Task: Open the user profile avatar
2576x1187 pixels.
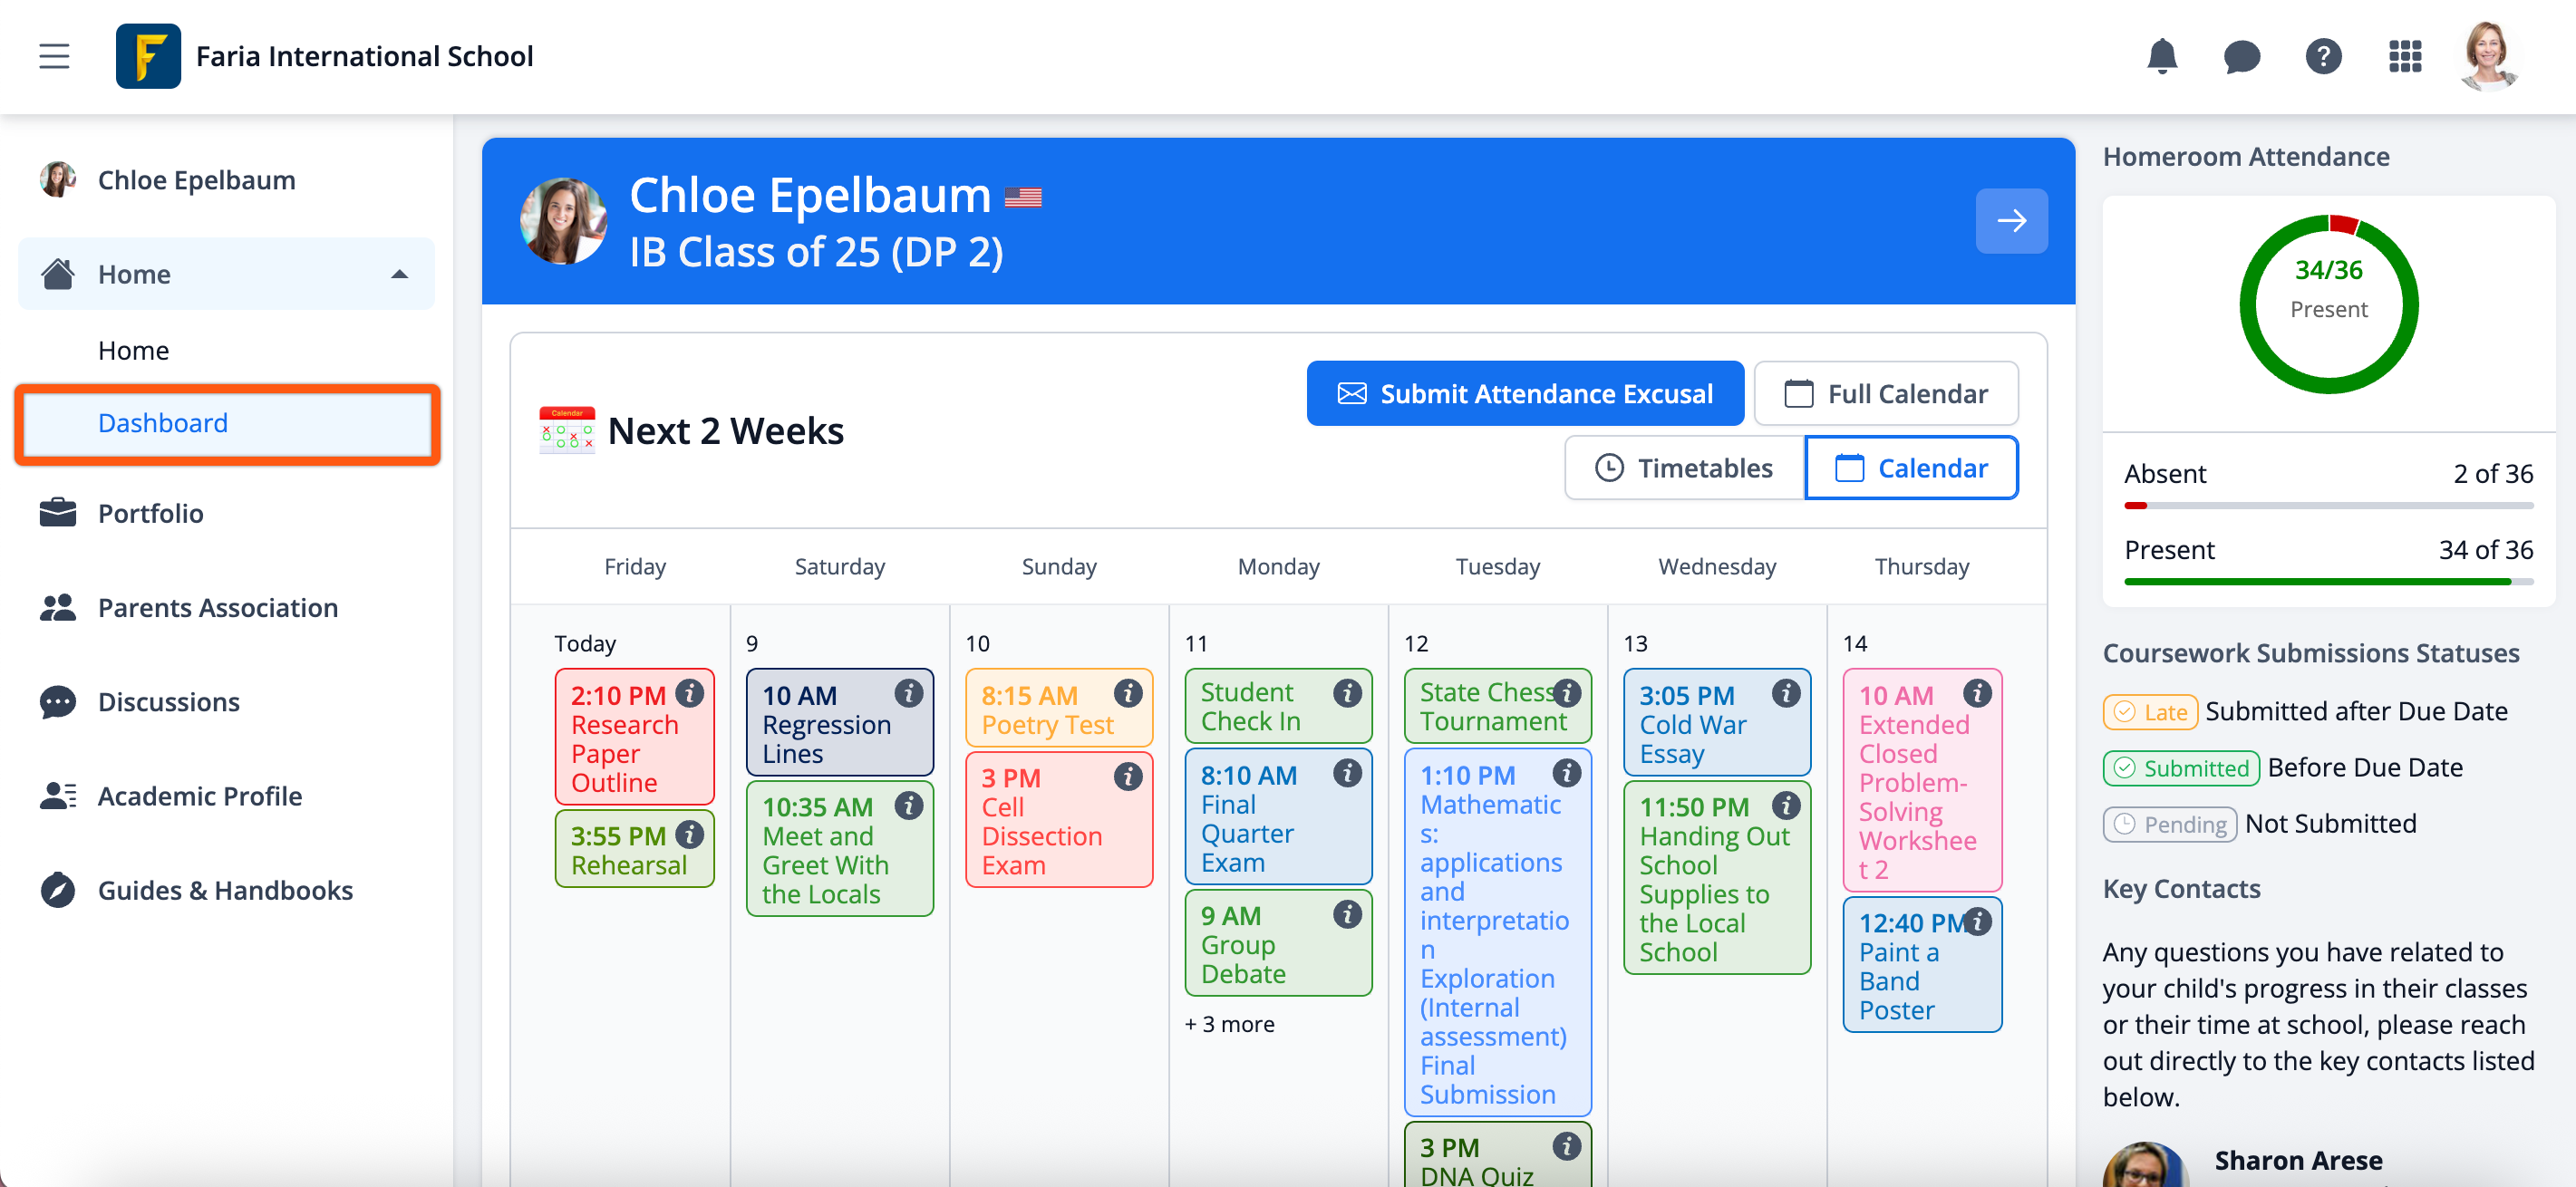Action: point(2487,56)
